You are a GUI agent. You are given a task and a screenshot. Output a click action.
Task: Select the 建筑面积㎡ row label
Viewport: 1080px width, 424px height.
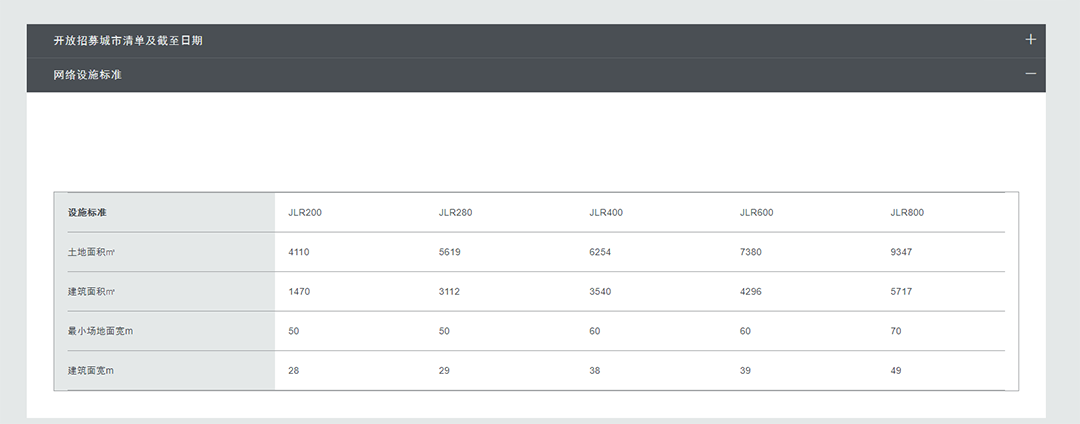(91, 292)
